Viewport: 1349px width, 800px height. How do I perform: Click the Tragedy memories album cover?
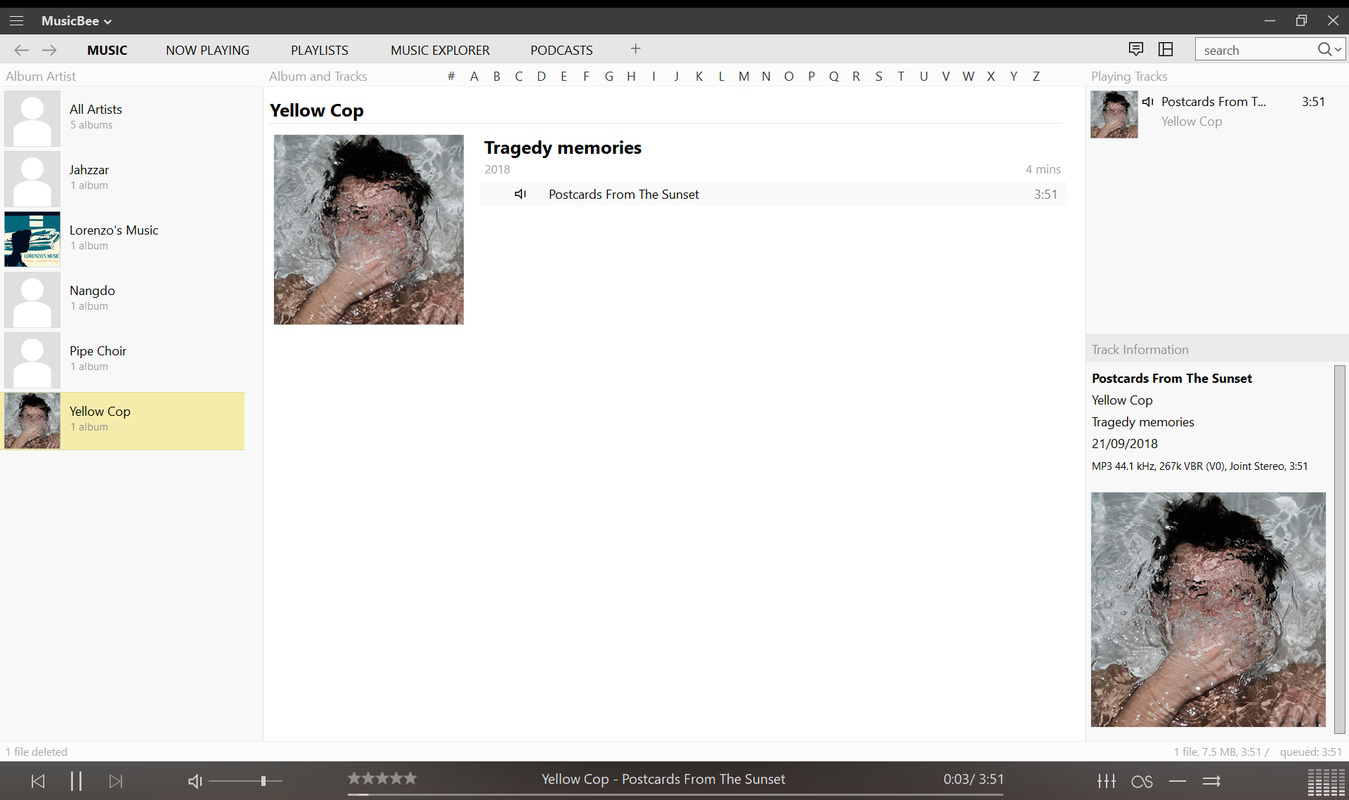click(369, 230)
